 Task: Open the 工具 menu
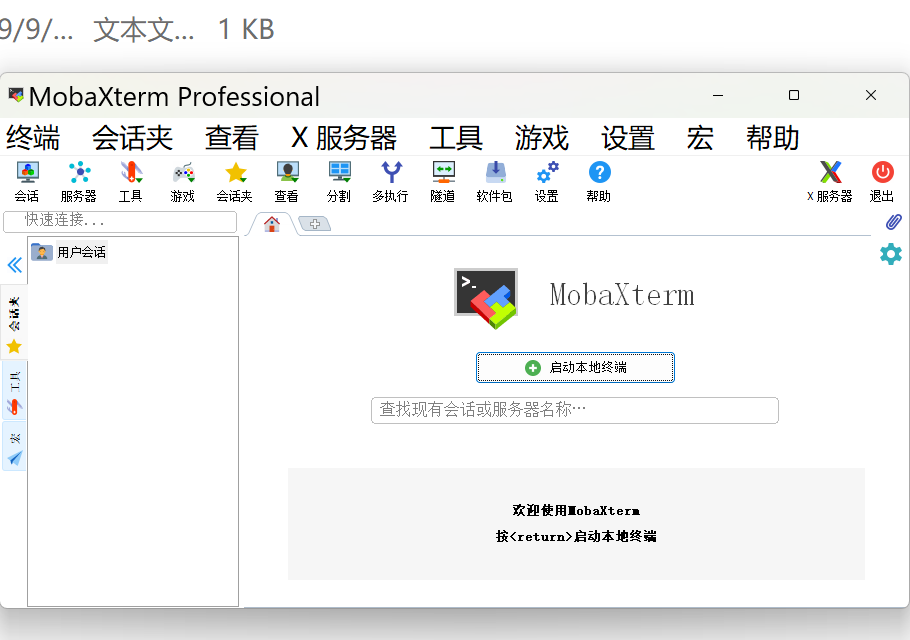[x=456, y=138]
